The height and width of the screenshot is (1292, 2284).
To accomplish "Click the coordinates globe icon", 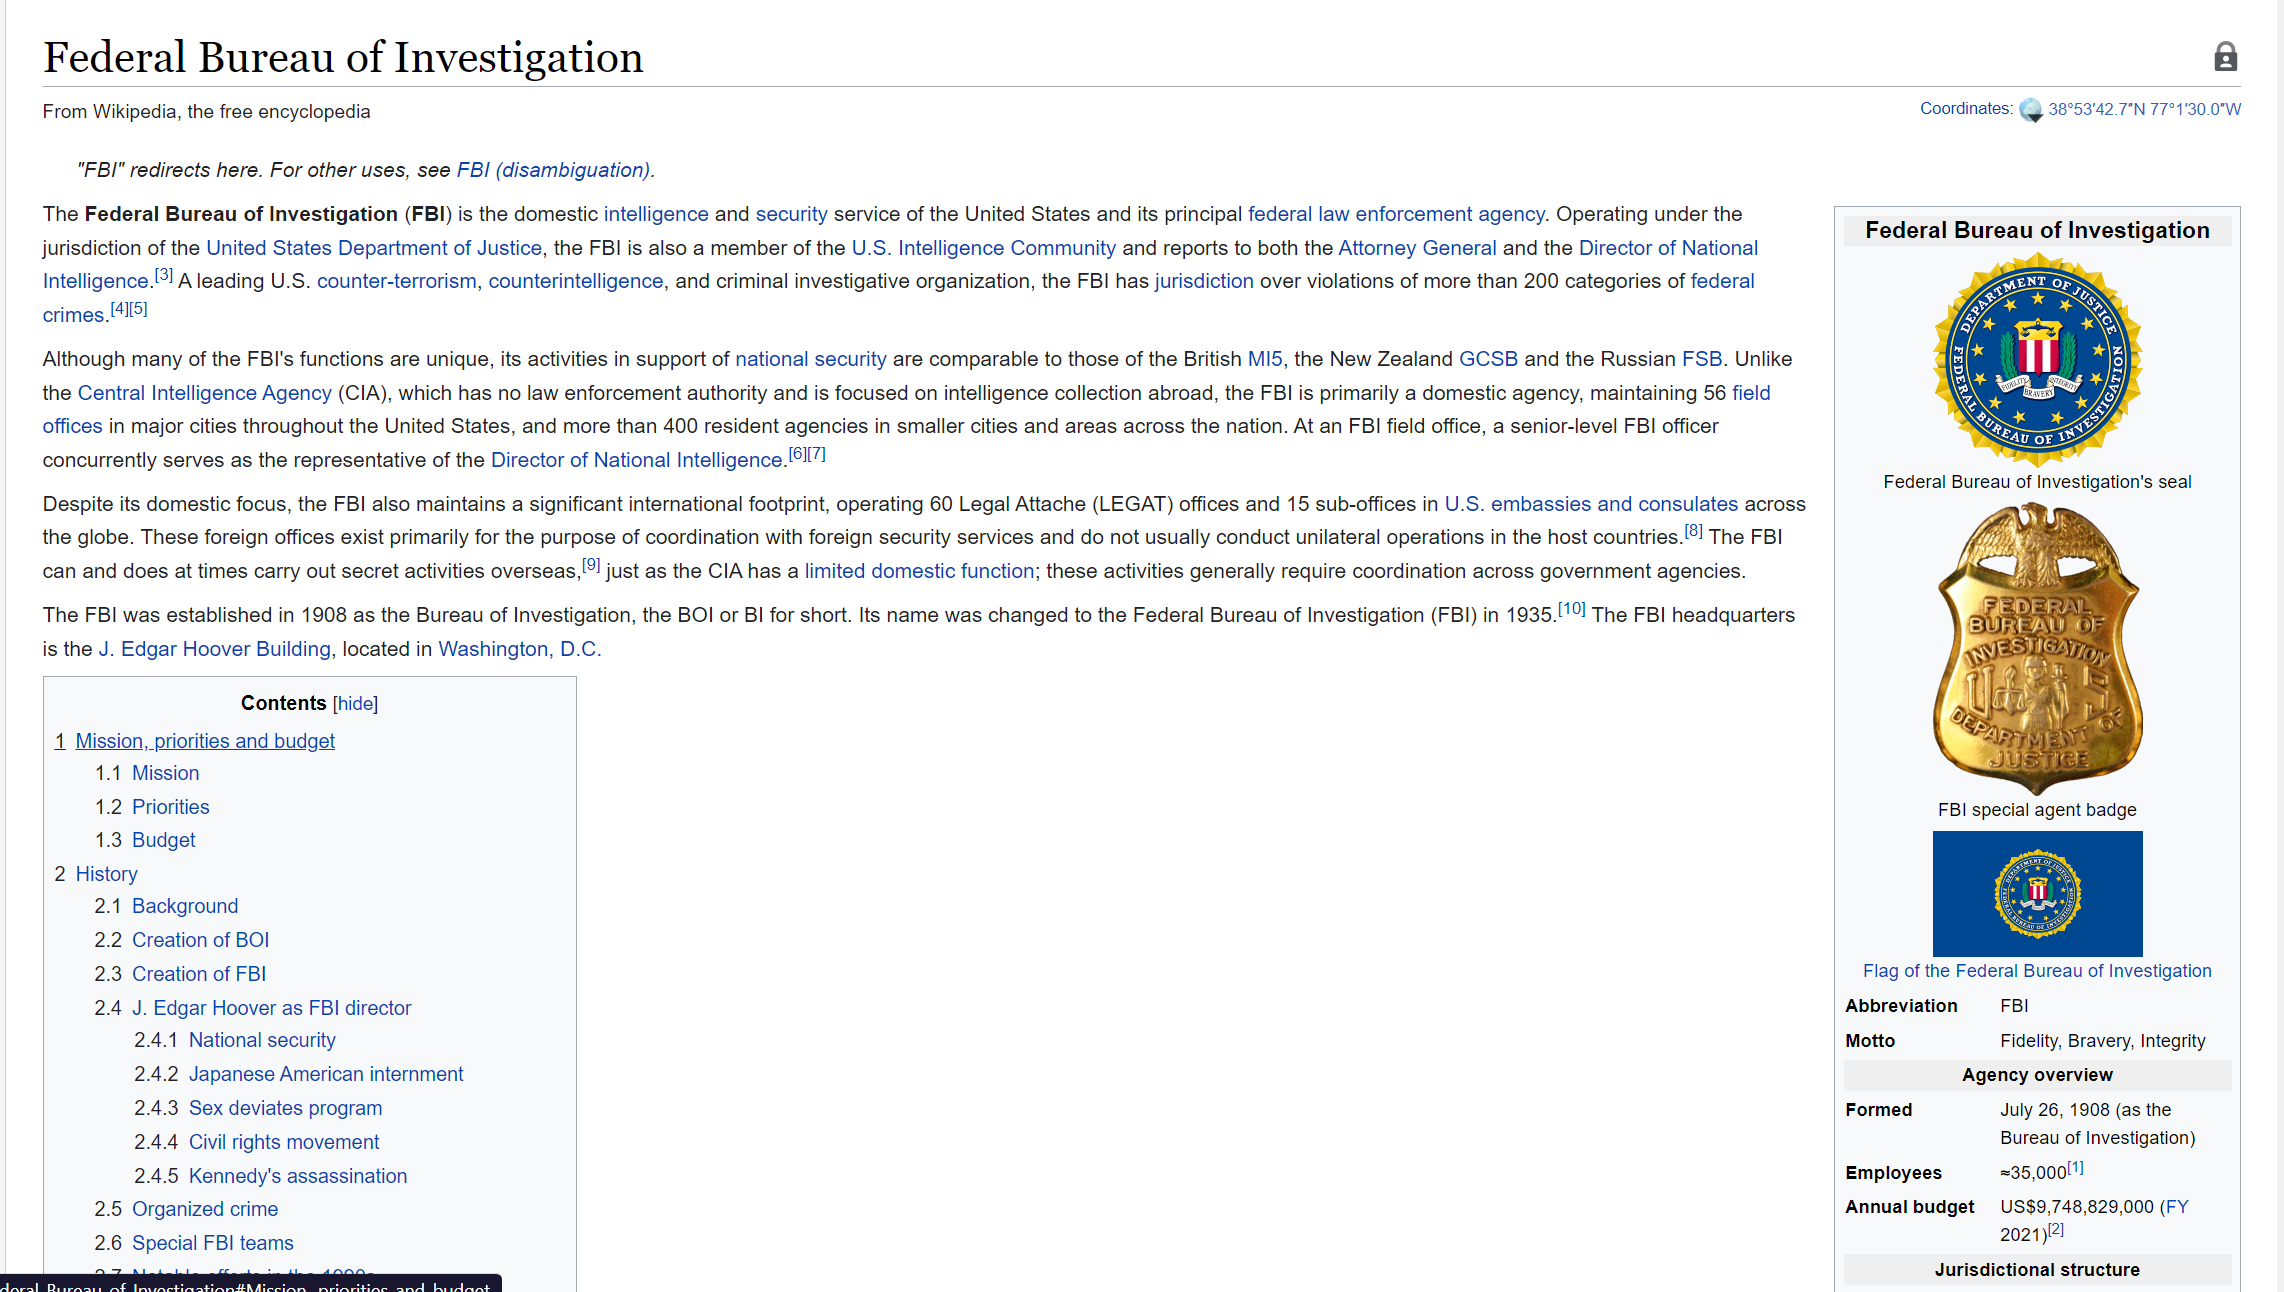I will pos(2030,110).
